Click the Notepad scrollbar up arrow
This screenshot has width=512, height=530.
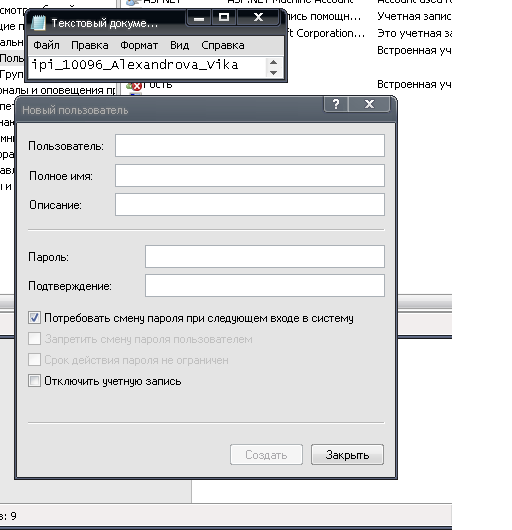[x=273, y=63]
